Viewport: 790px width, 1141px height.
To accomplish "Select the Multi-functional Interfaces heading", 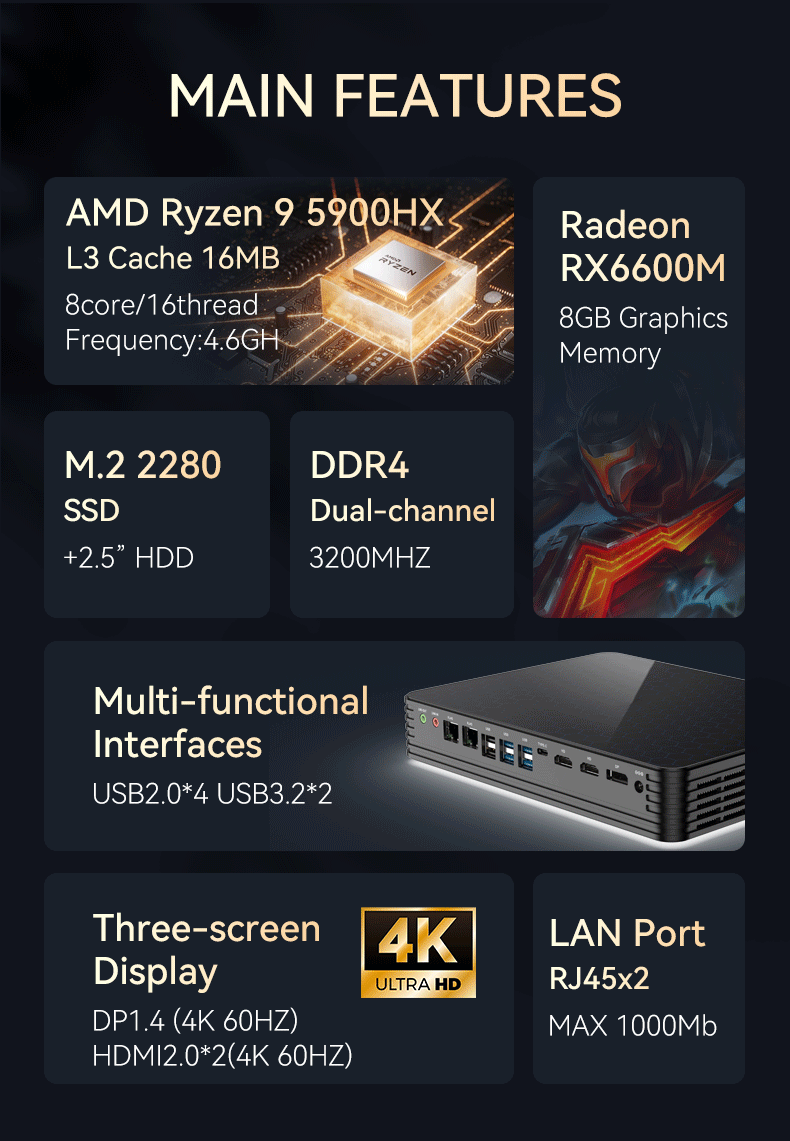I will pos(231,723).
